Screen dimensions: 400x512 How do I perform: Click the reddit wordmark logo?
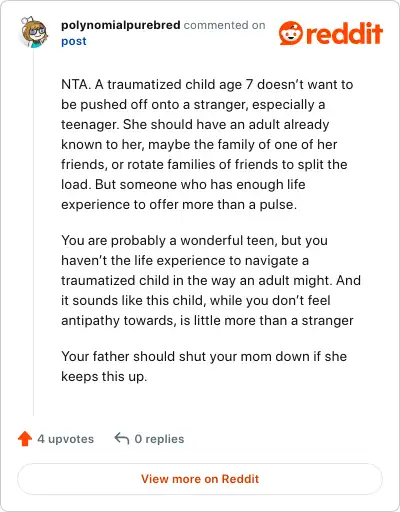point(344,33)
